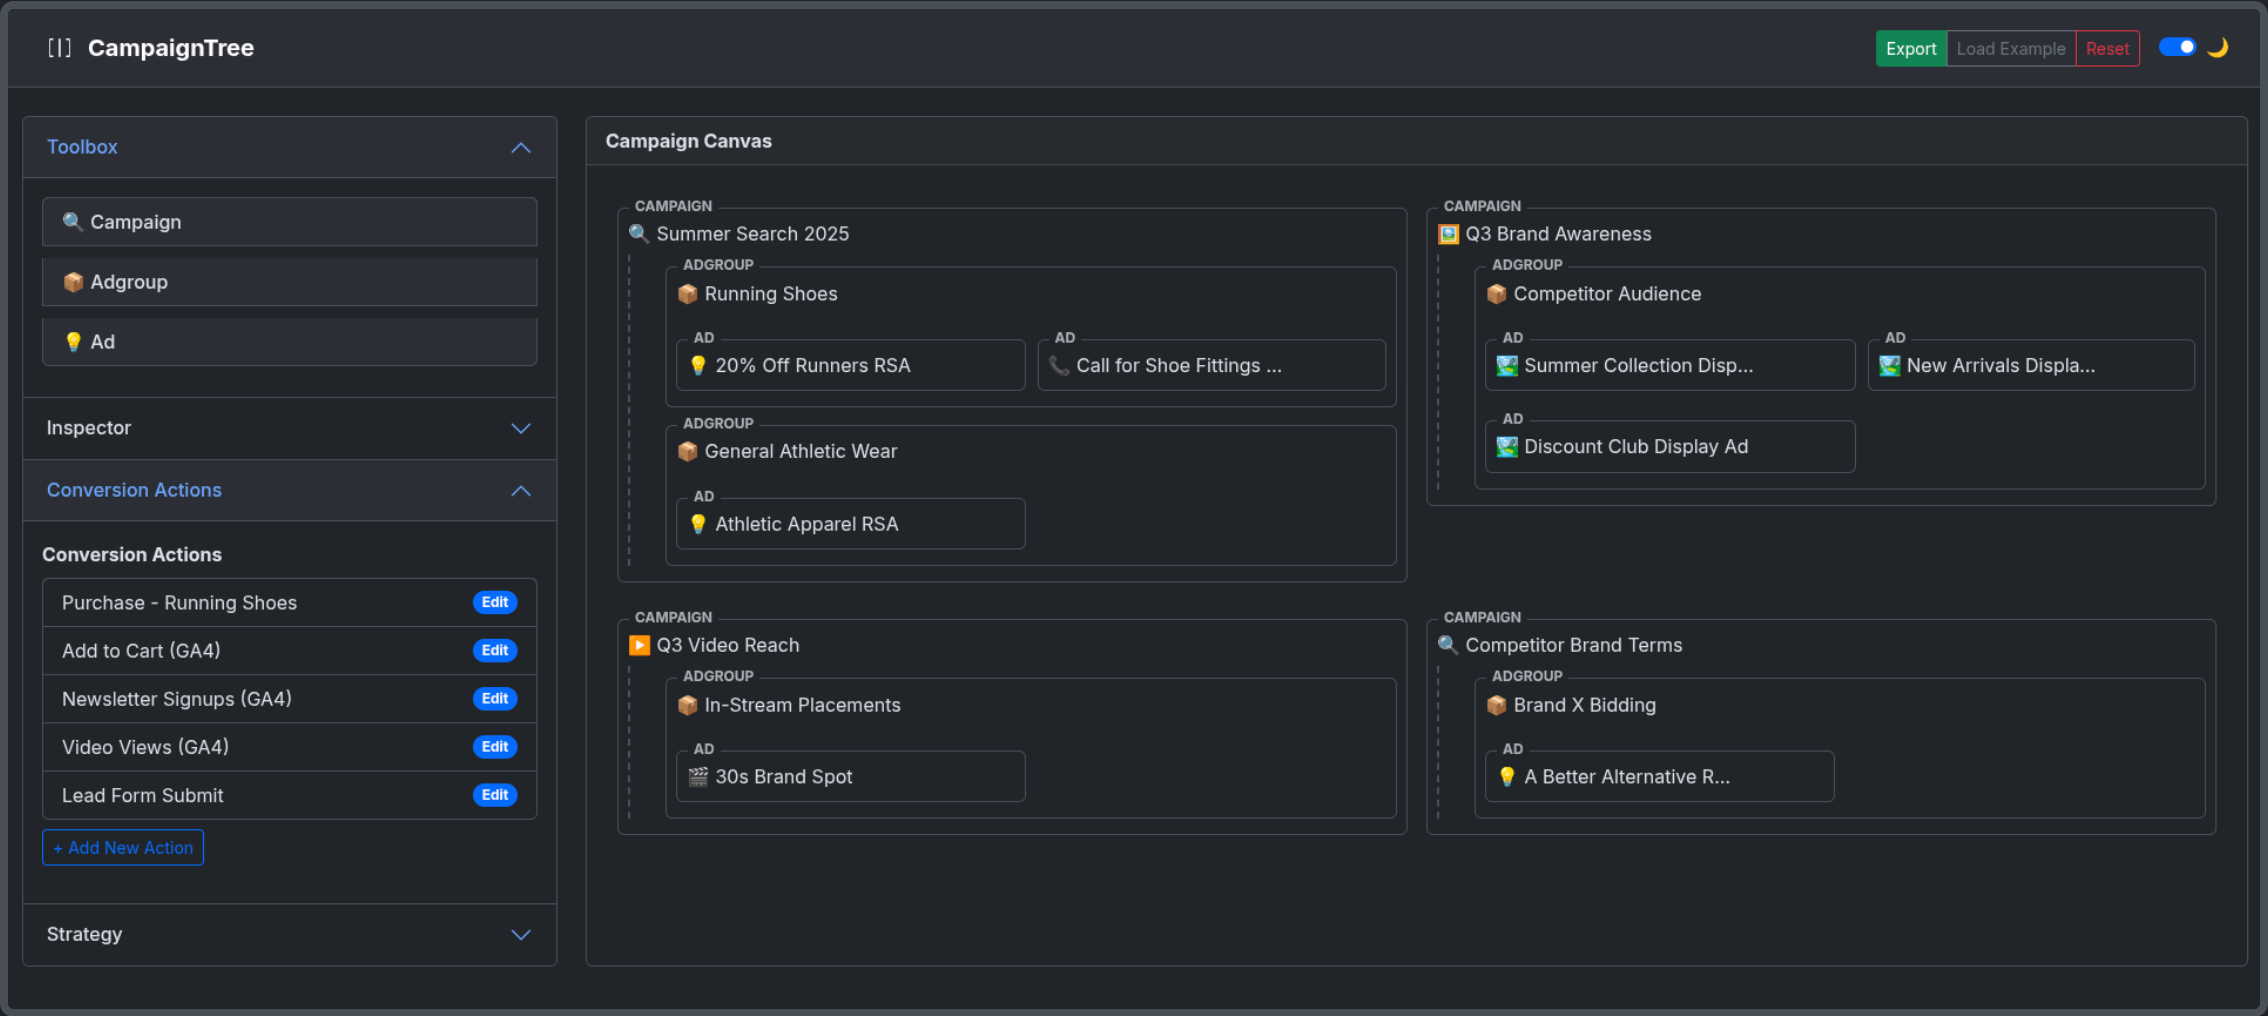Screen dimensions: 2268x1016
Task: Click the Campaign Canvas heading
Action: click(x=688, y=141)
